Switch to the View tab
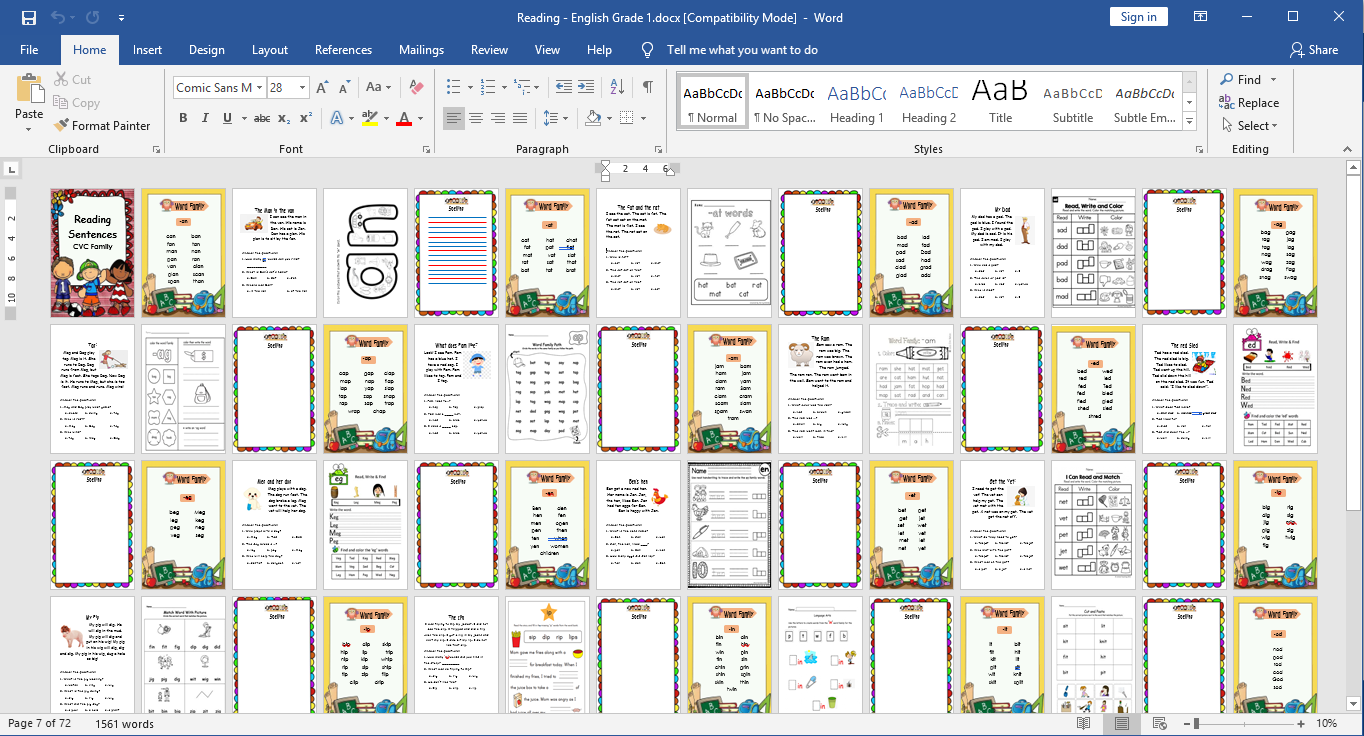Screen dimensions: 1364x736 [x=547, y=50]
